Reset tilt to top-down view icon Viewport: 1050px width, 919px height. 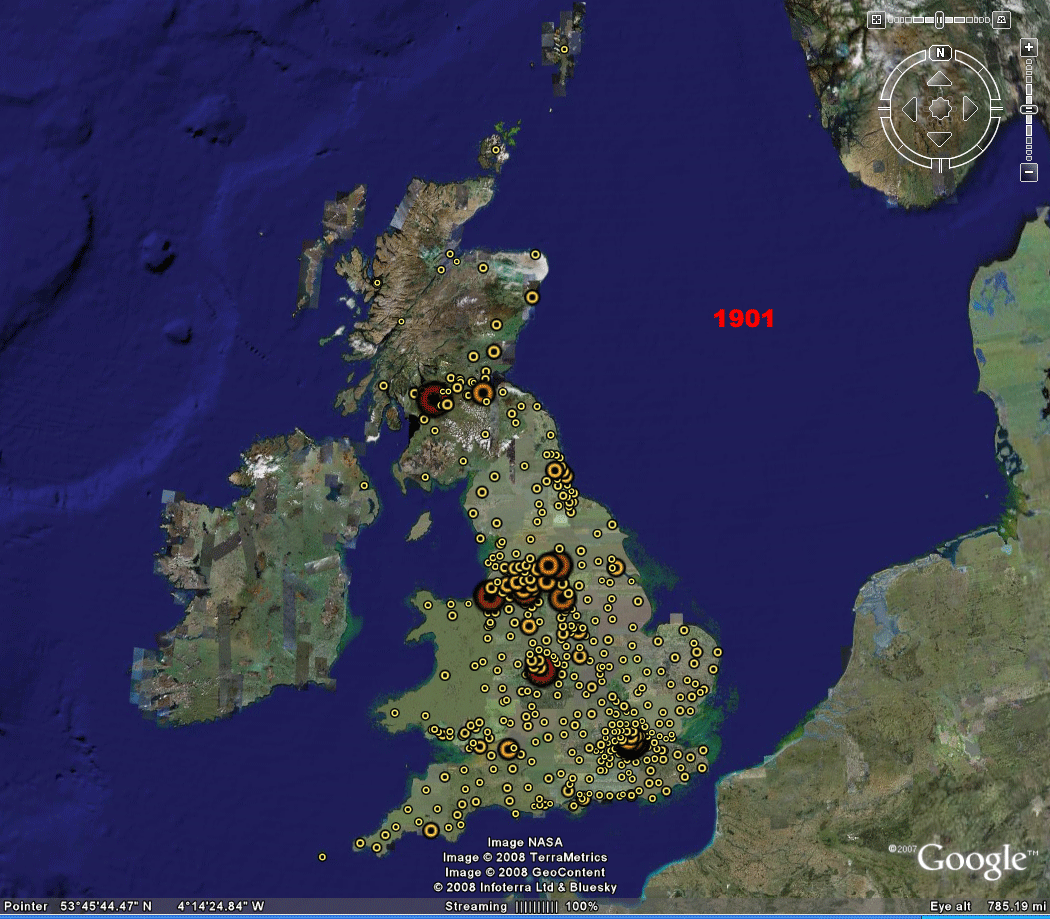click(876, 20)
